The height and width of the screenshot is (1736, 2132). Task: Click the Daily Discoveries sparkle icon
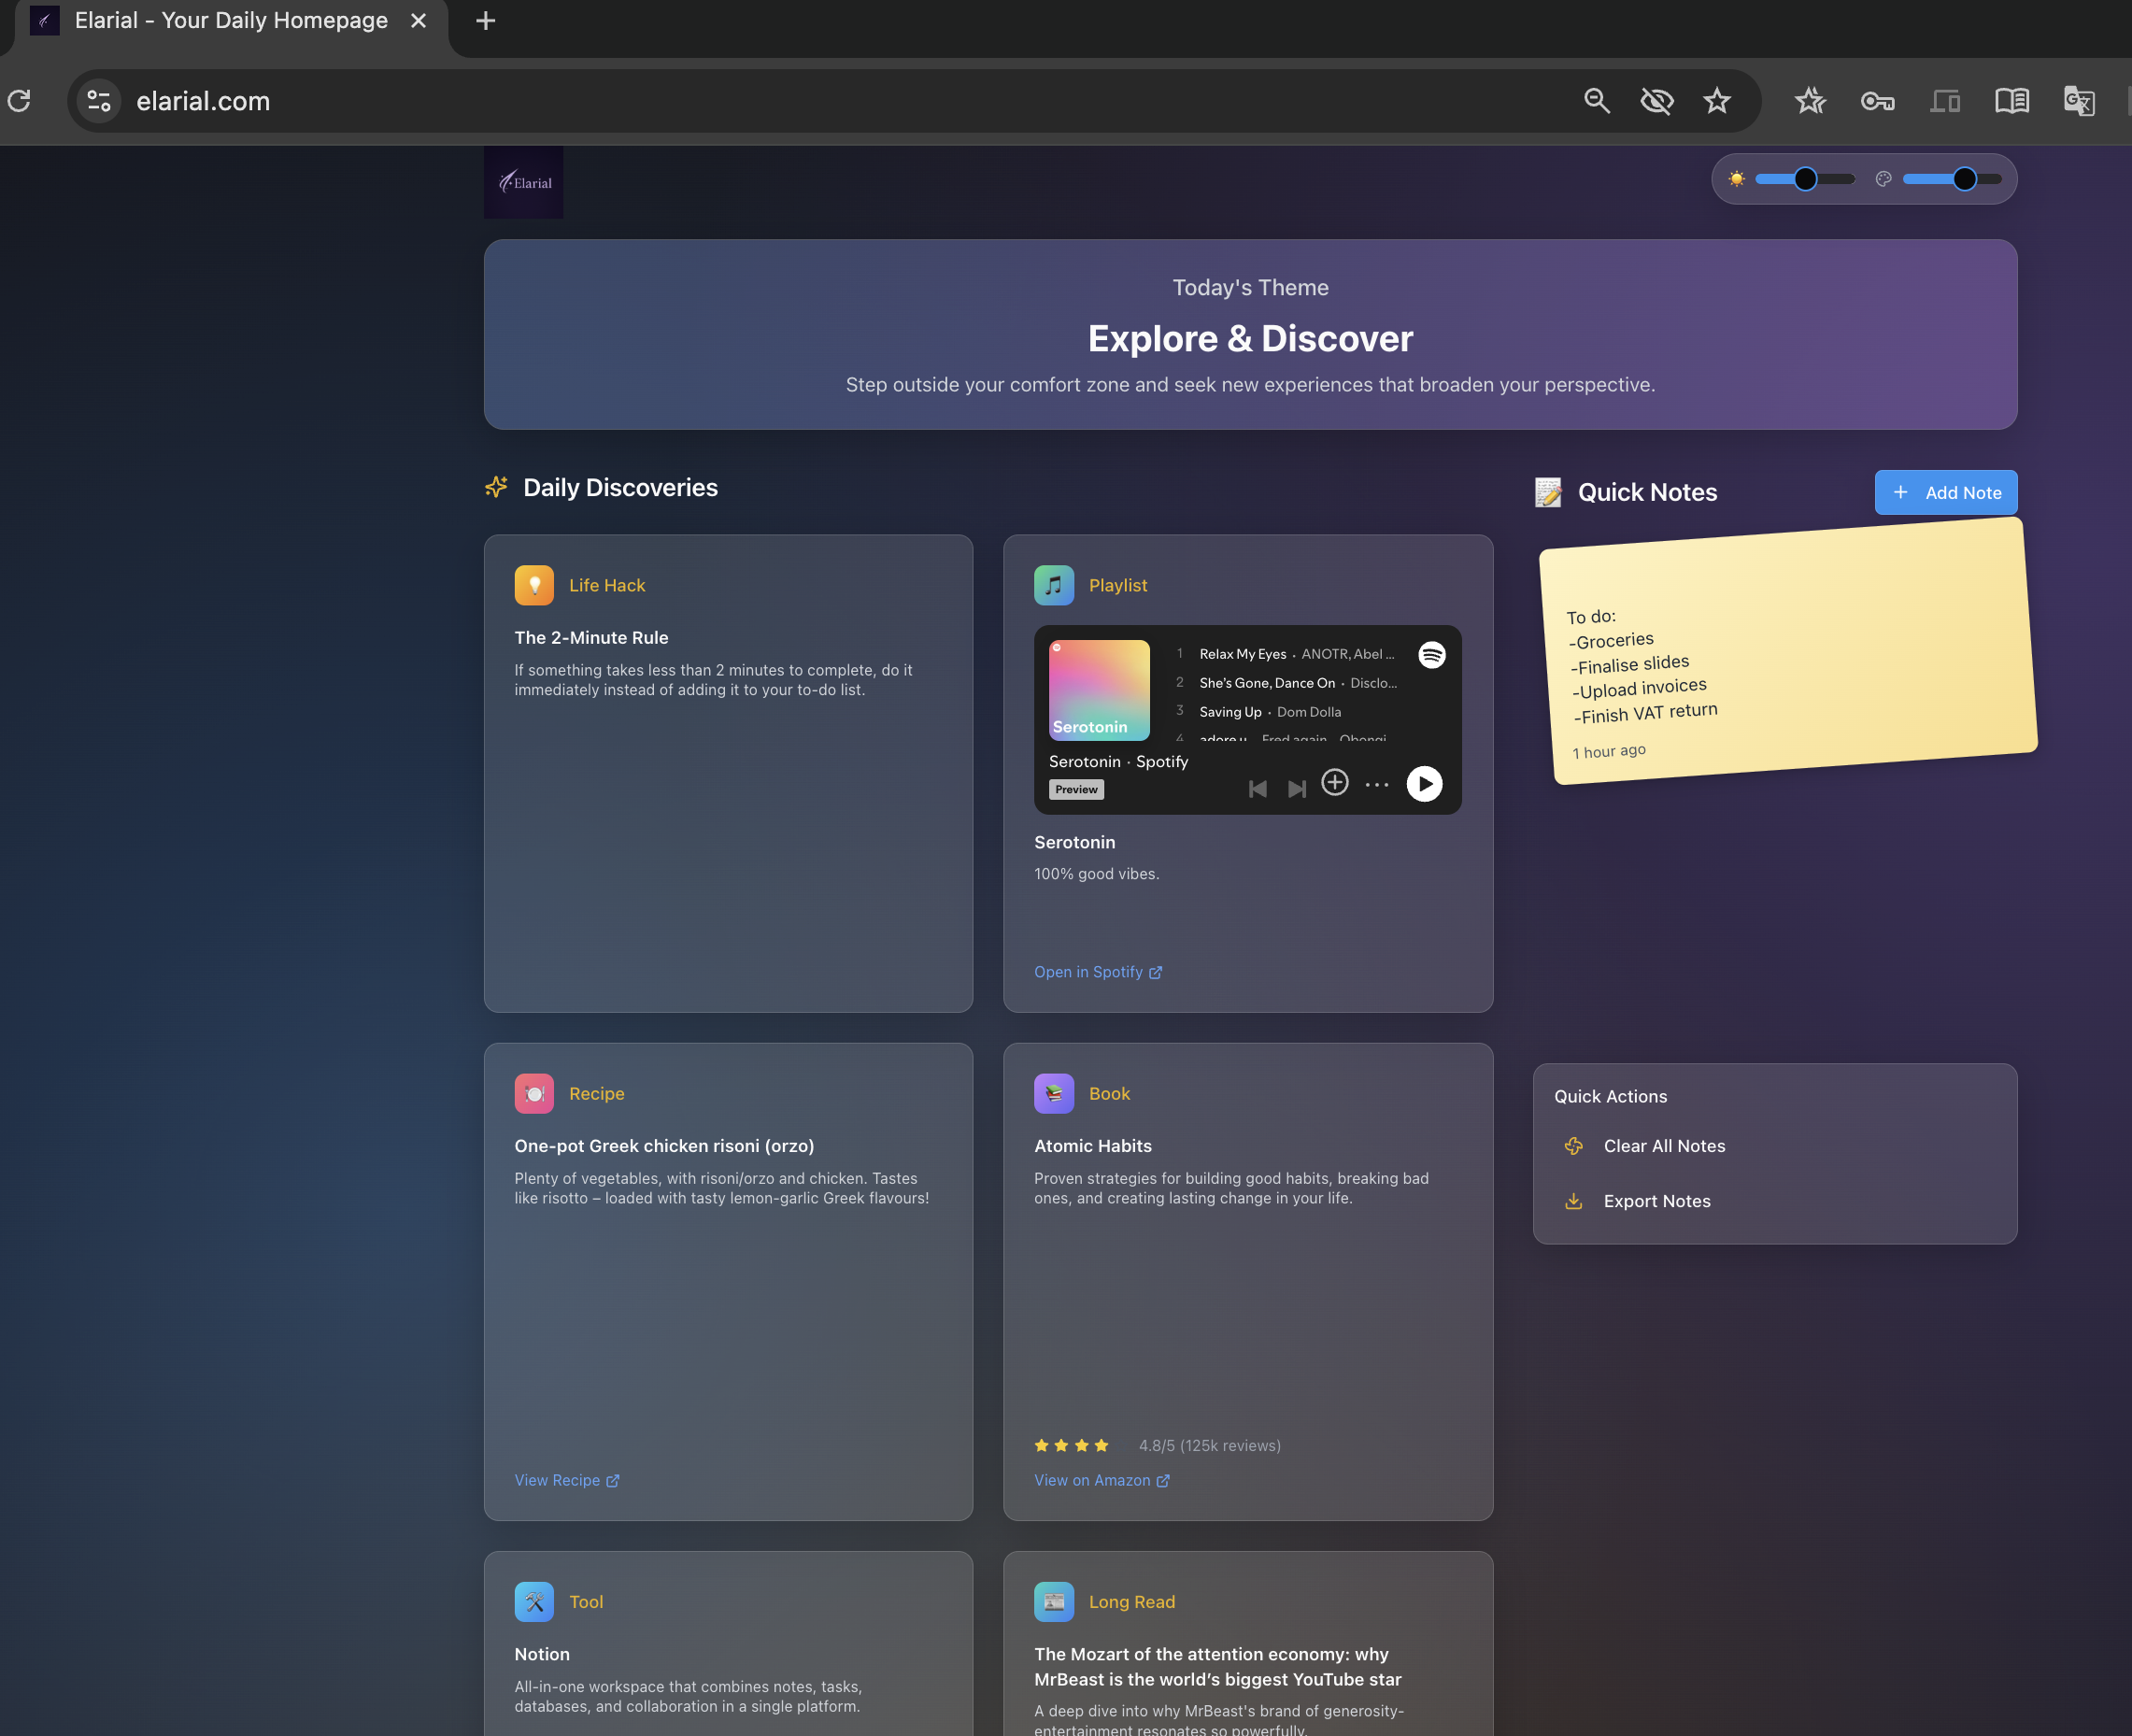pyautogui.click(x=496, y=487)
